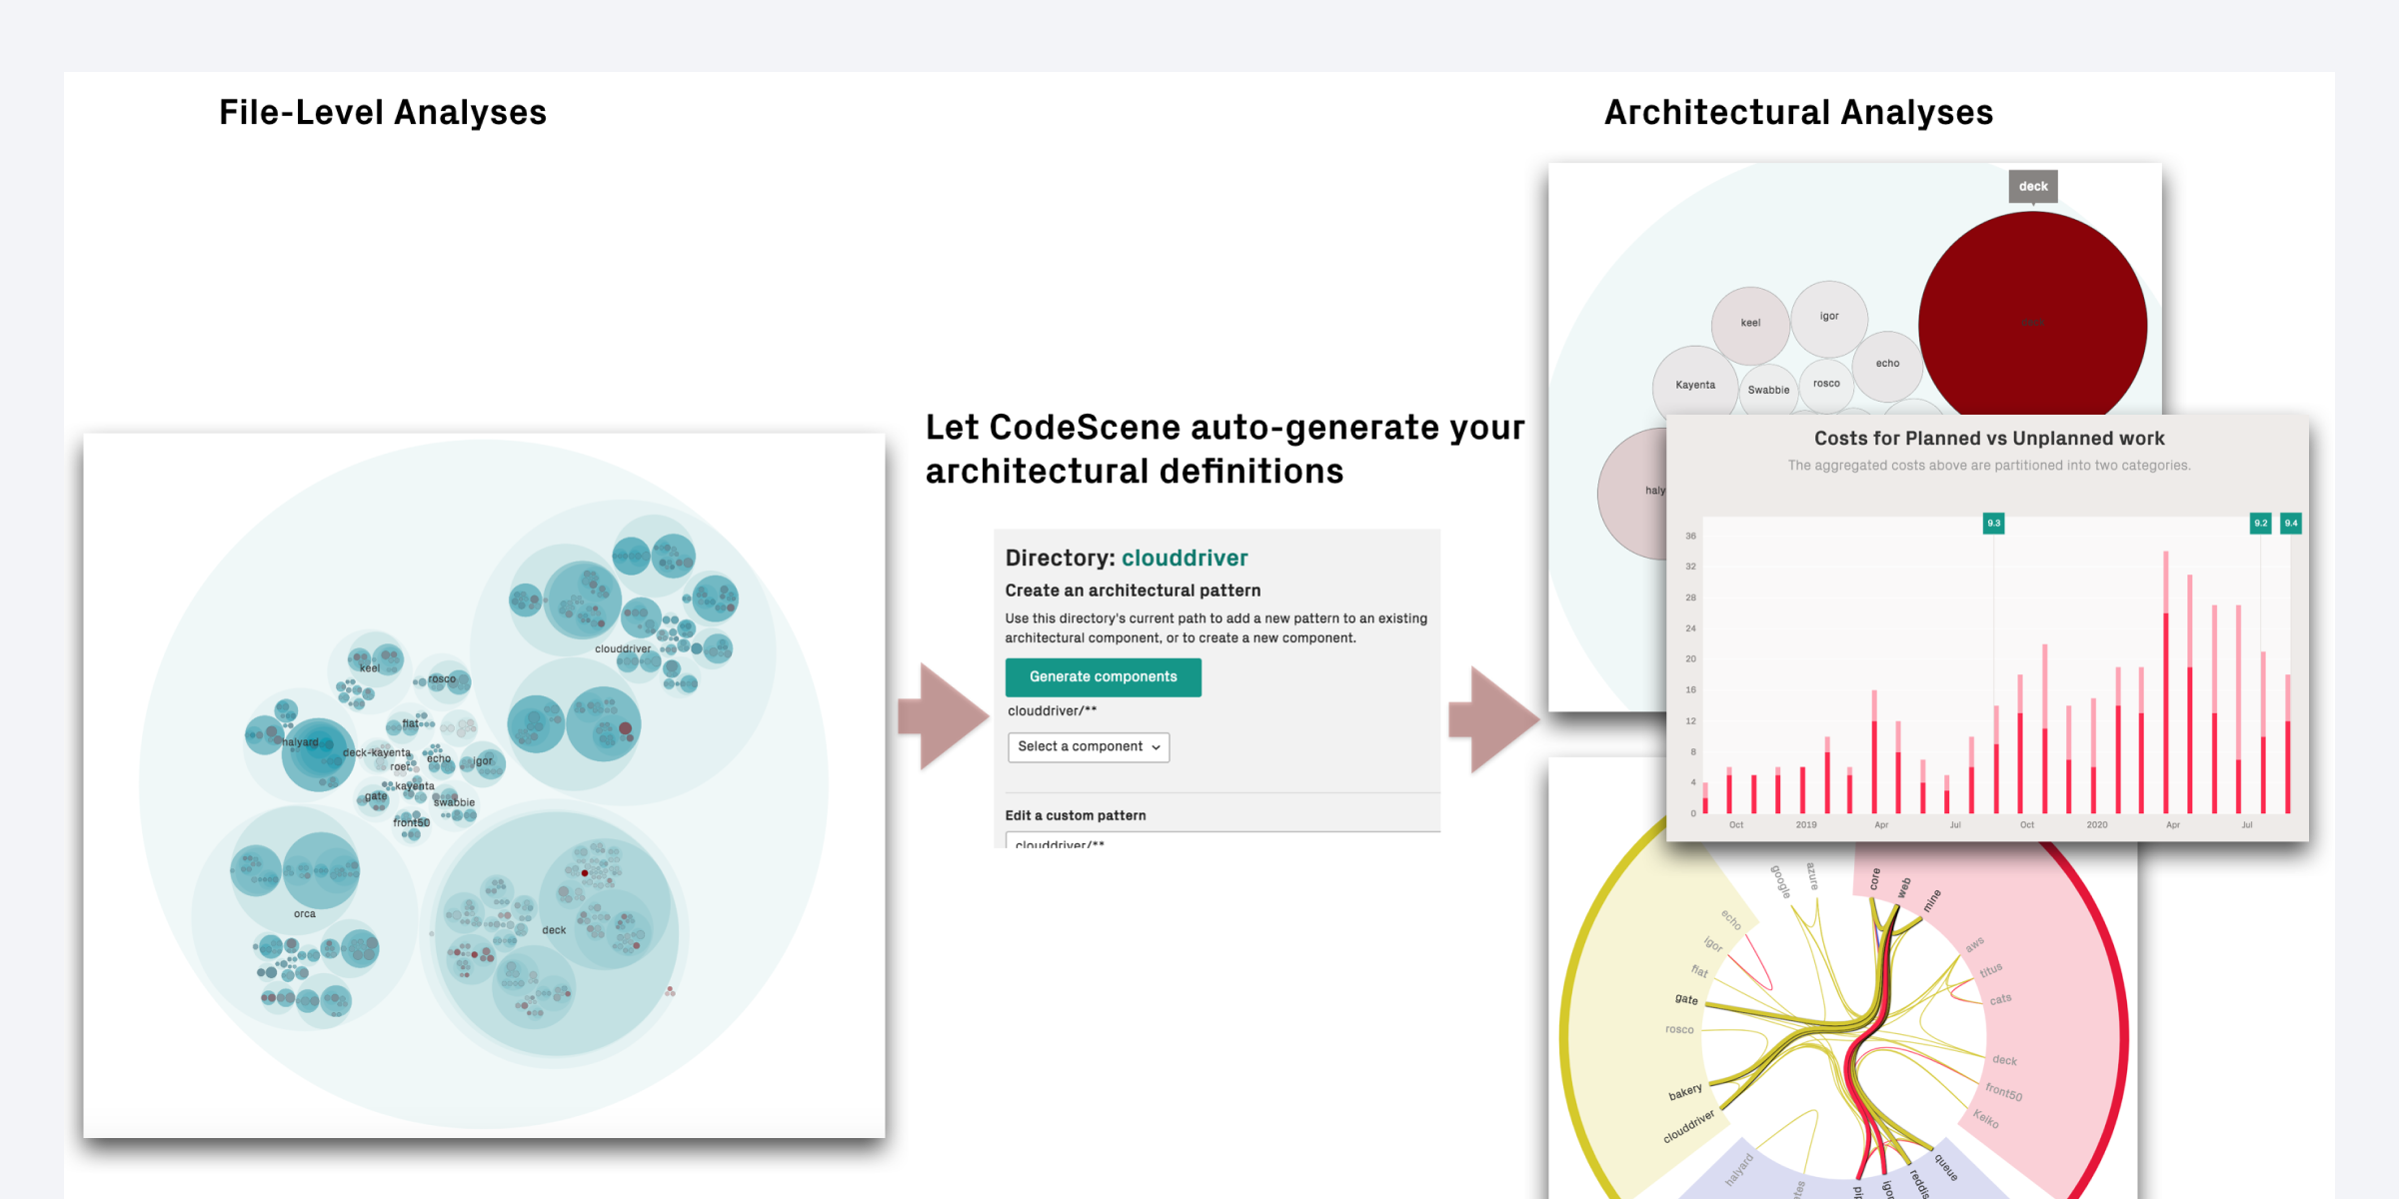Click the titus label in chord diagram

click(x=1991, y=970)
